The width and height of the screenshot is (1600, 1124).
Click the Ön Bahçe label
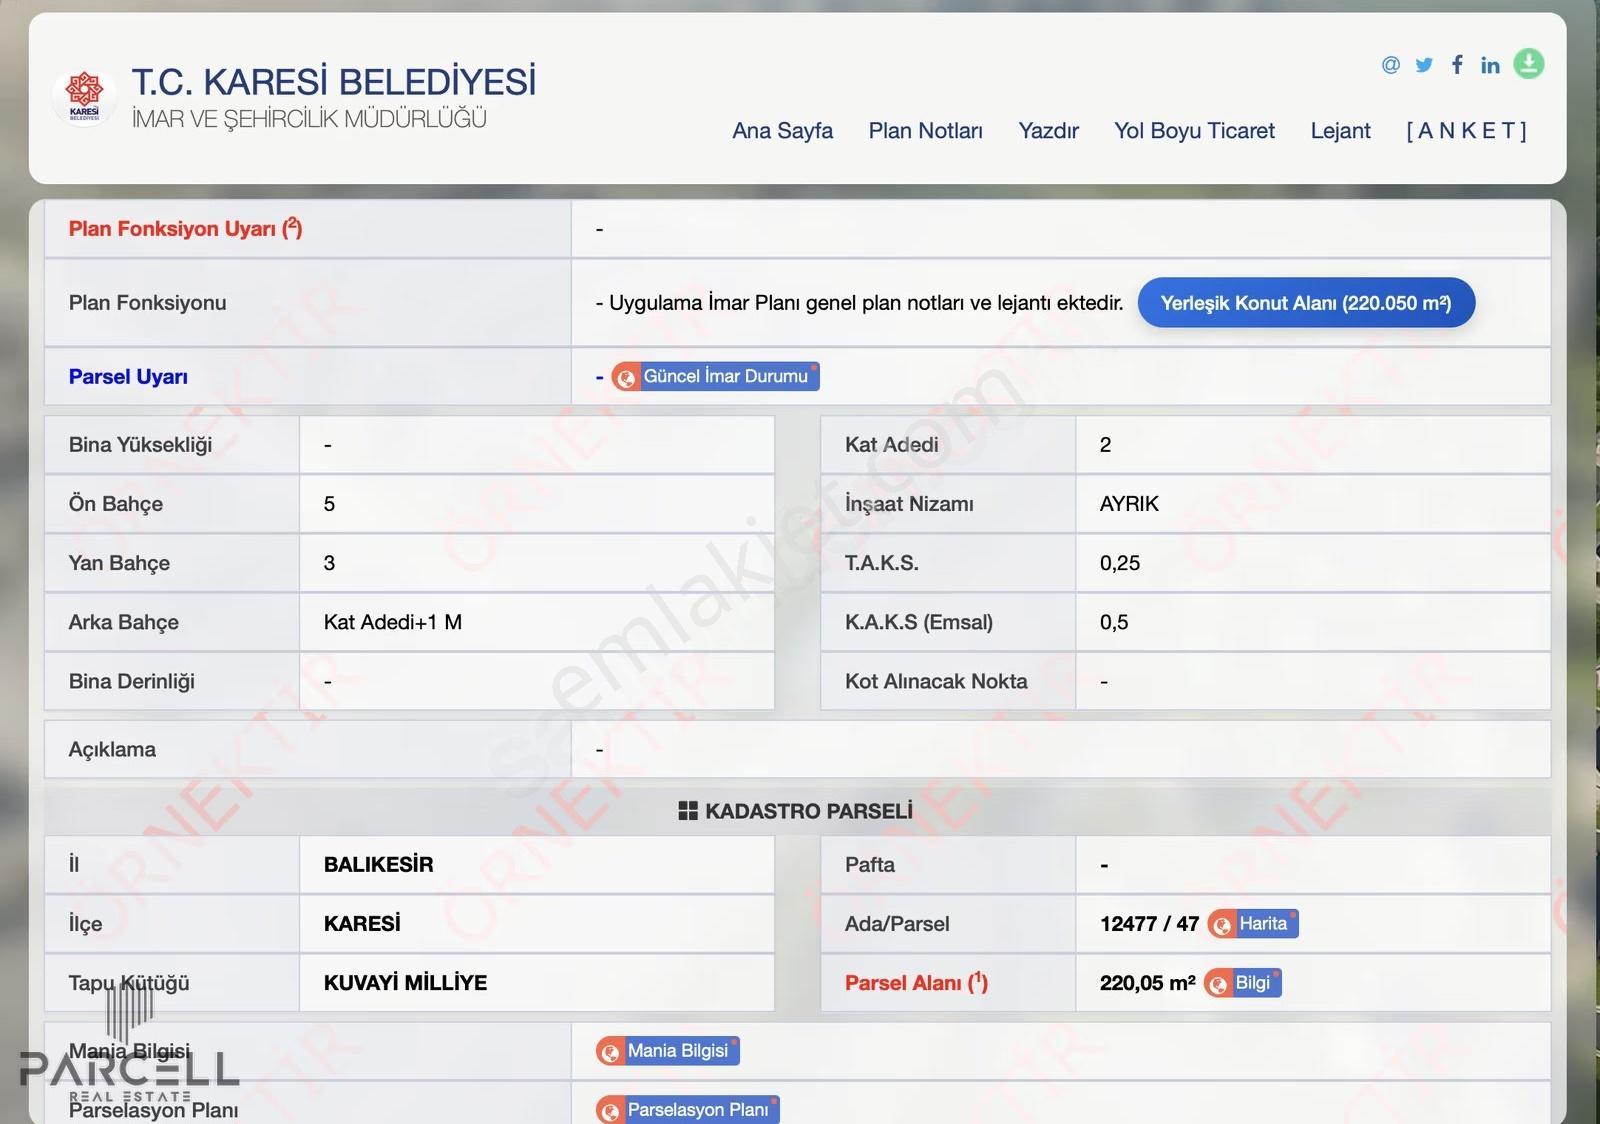pos(115,504)
